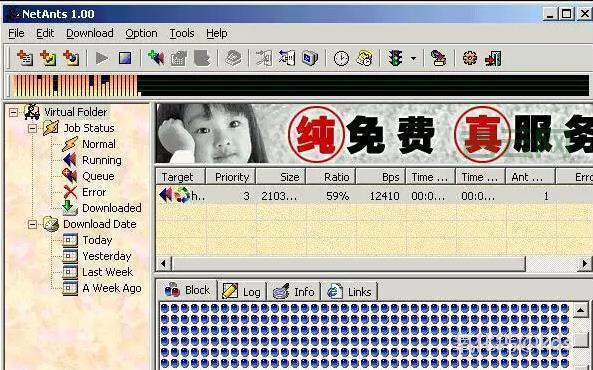The image size is (593, 370).
Task: Click the red-arrow exit toolbar icon
Action: click(x=493, y=58)
